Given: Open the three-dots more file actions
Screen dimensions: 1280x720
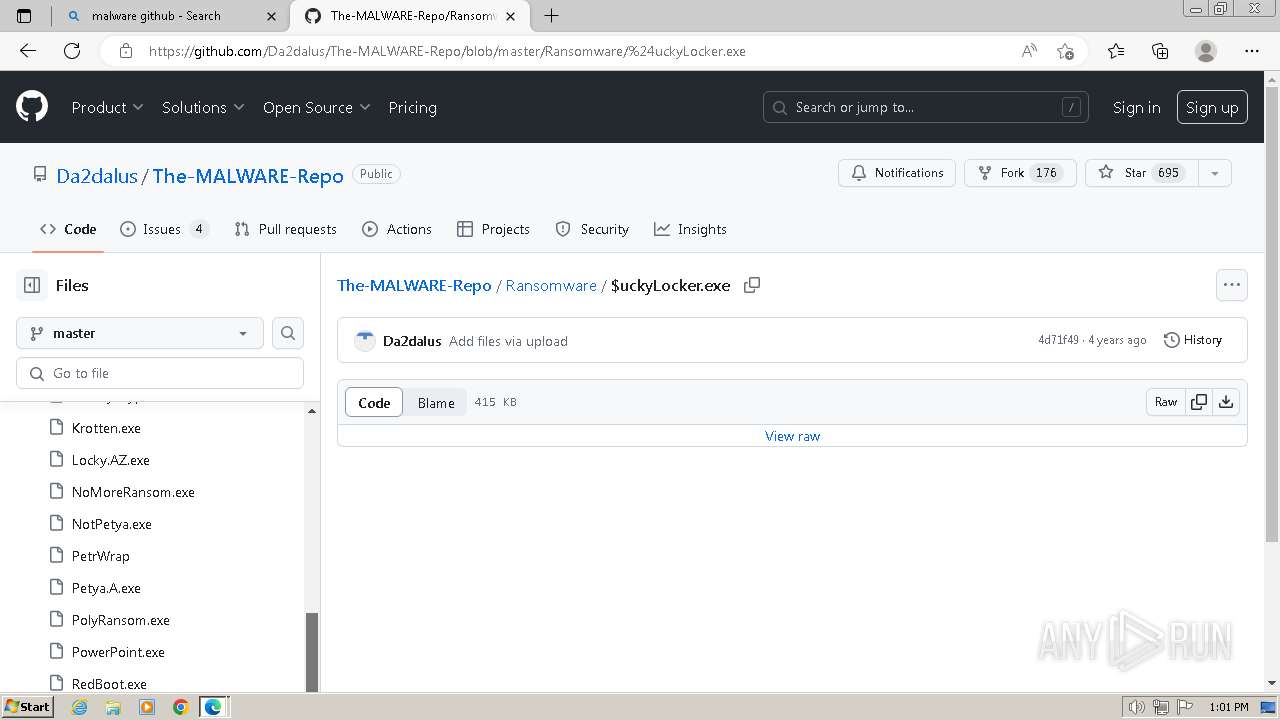Looking at the screenshot, I should [x=1232, y=285].
